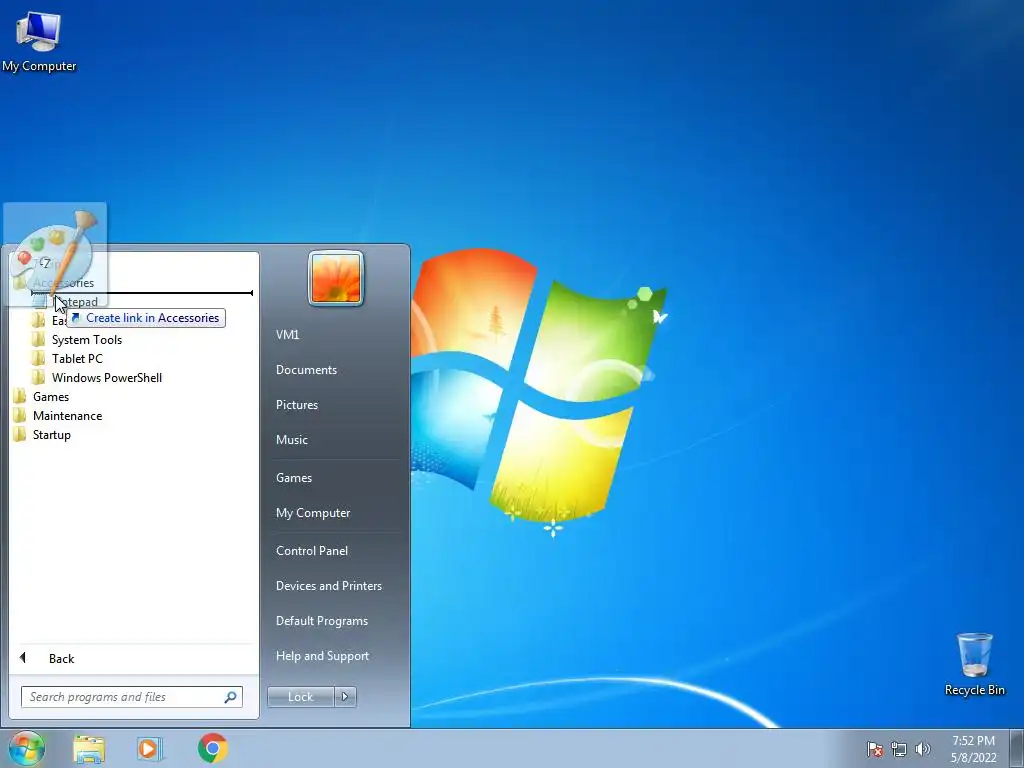Open the Action Center flag icon in the tray
The image size is (1024, 768).
(875, 749)
